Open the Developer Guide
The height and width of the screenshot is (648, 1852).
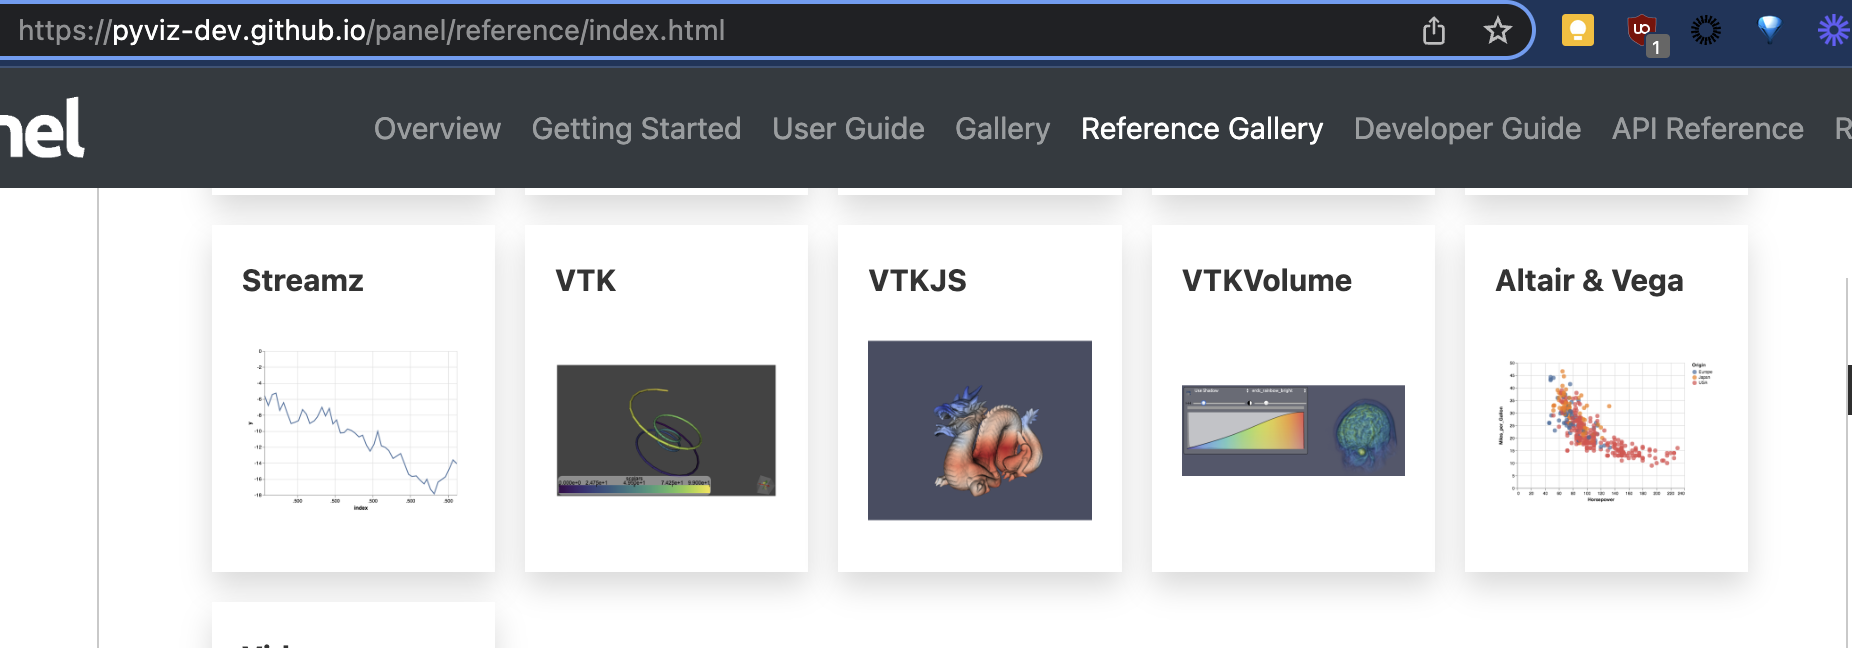tap(1466, 128)
